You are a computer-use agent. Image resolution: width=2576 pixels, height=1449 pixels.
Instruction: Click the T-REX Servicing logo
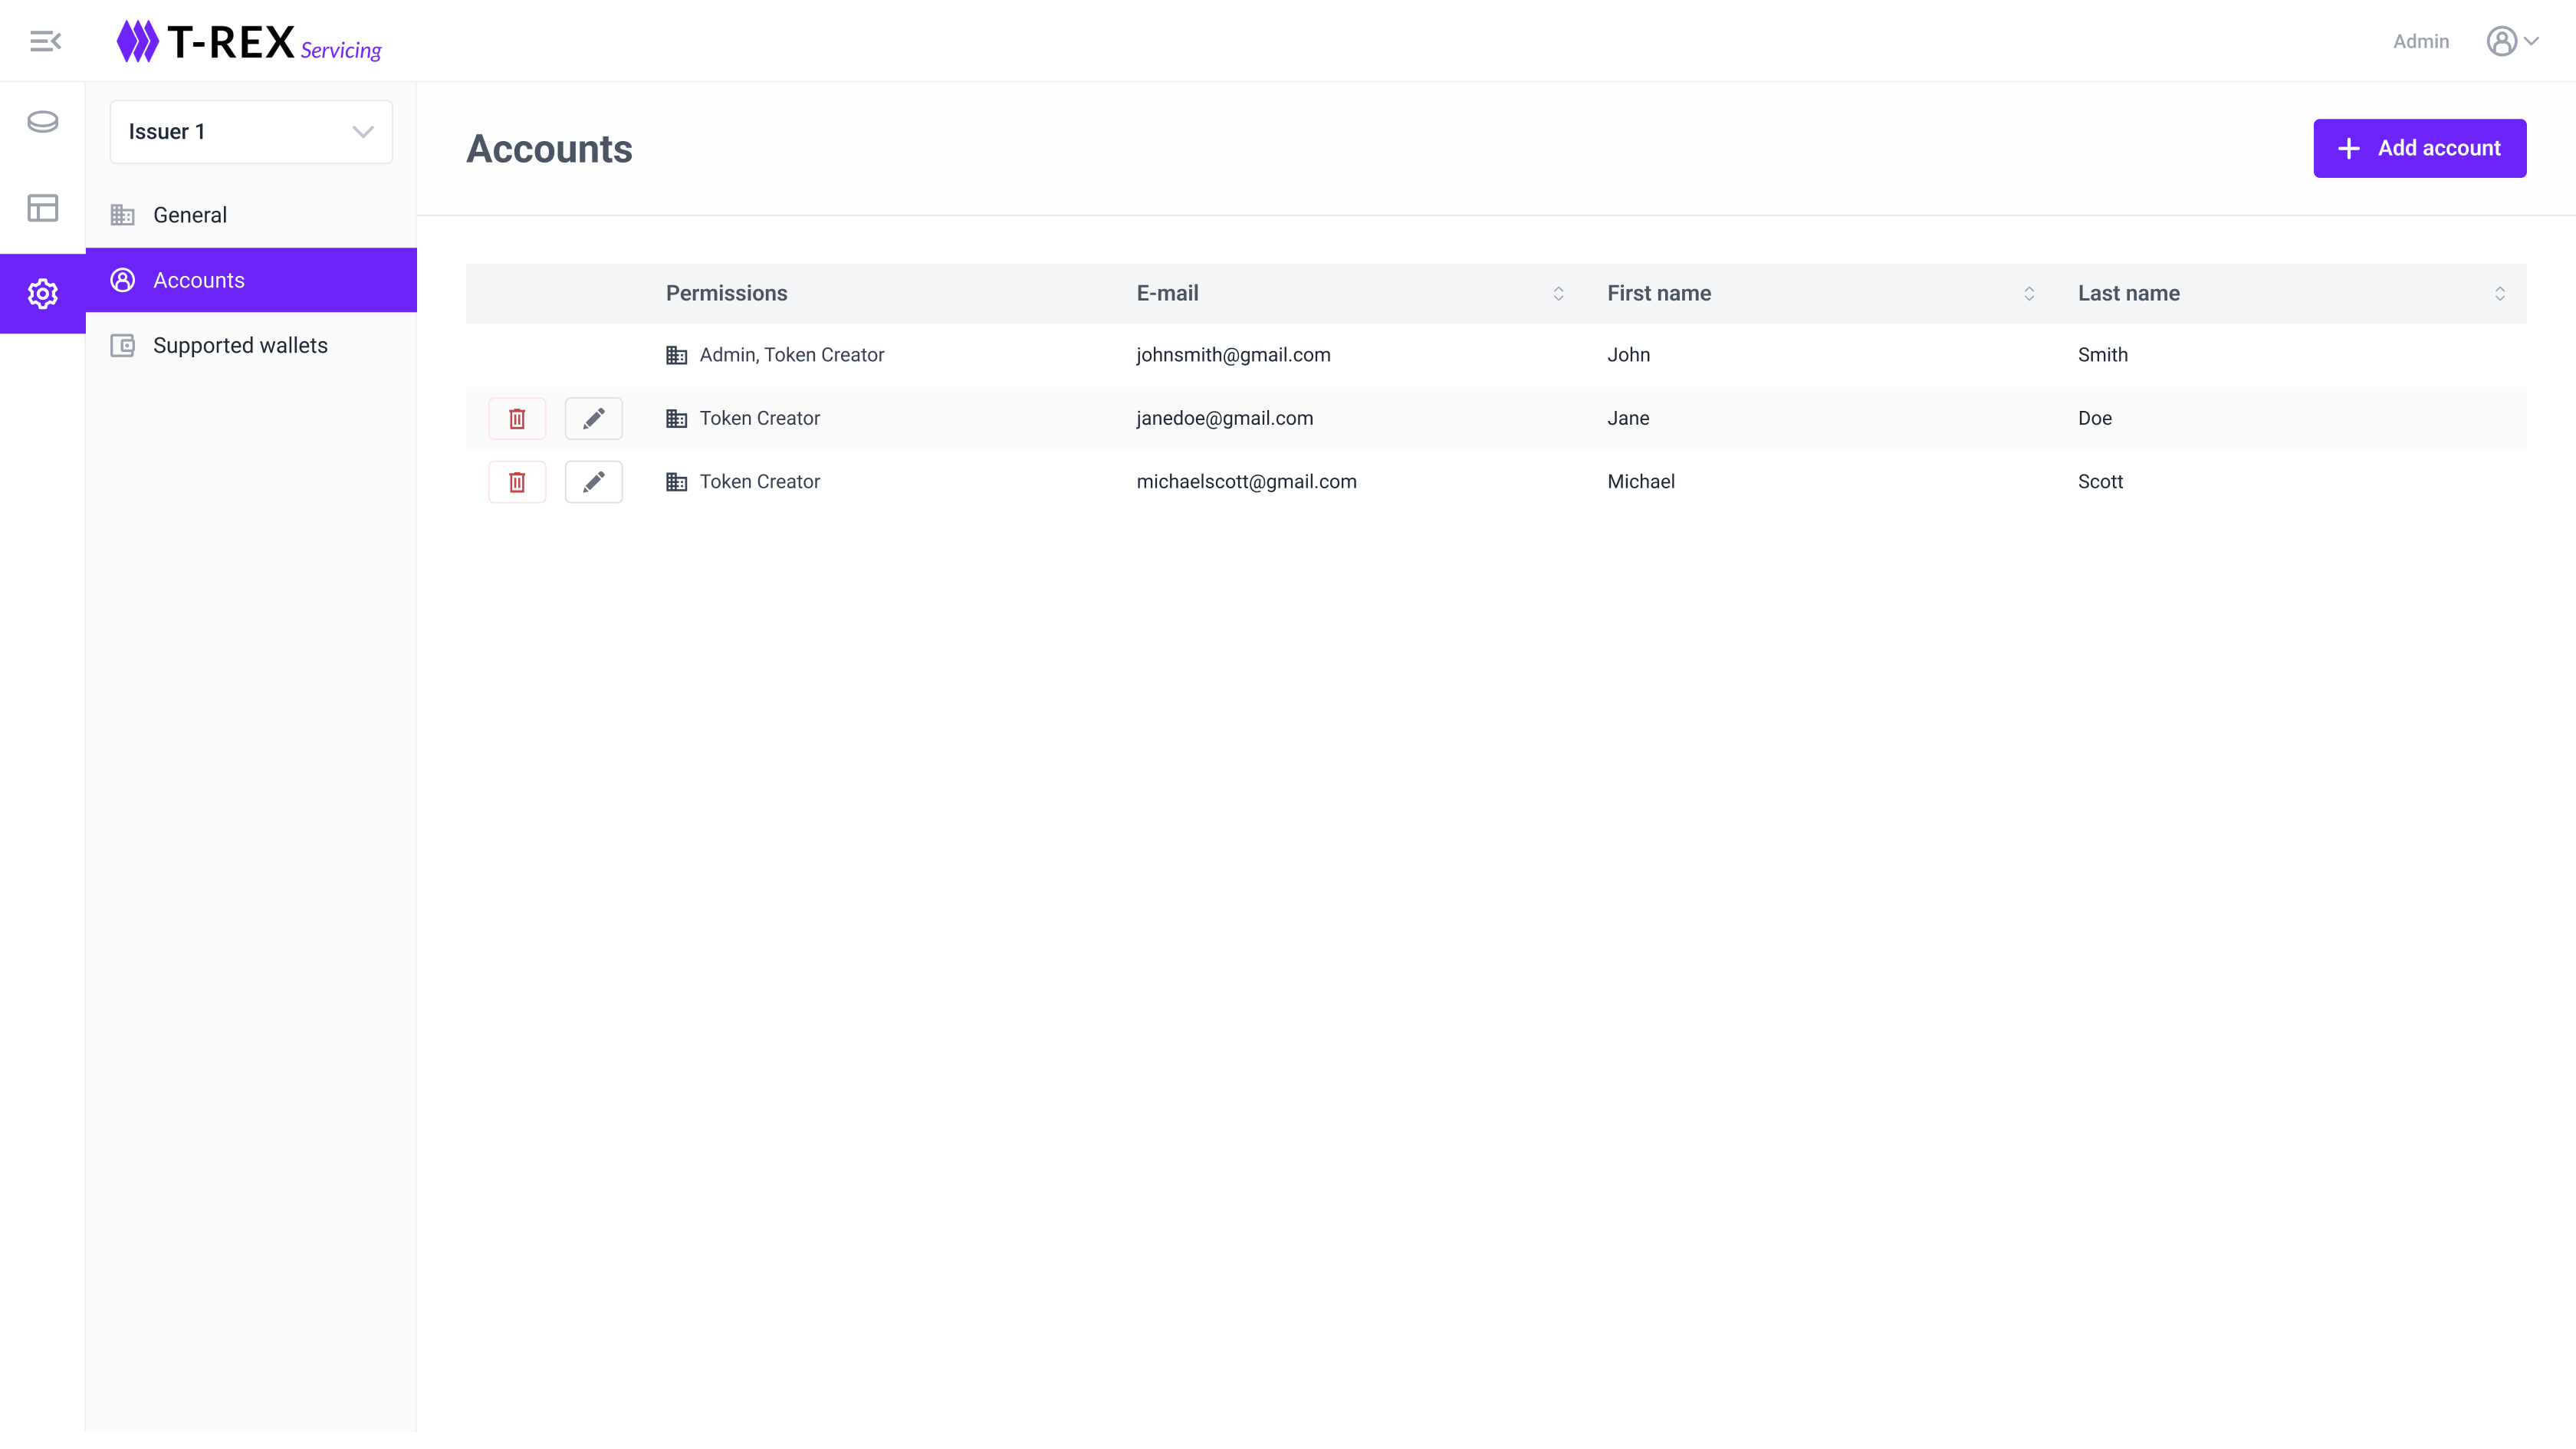(249, 42)
